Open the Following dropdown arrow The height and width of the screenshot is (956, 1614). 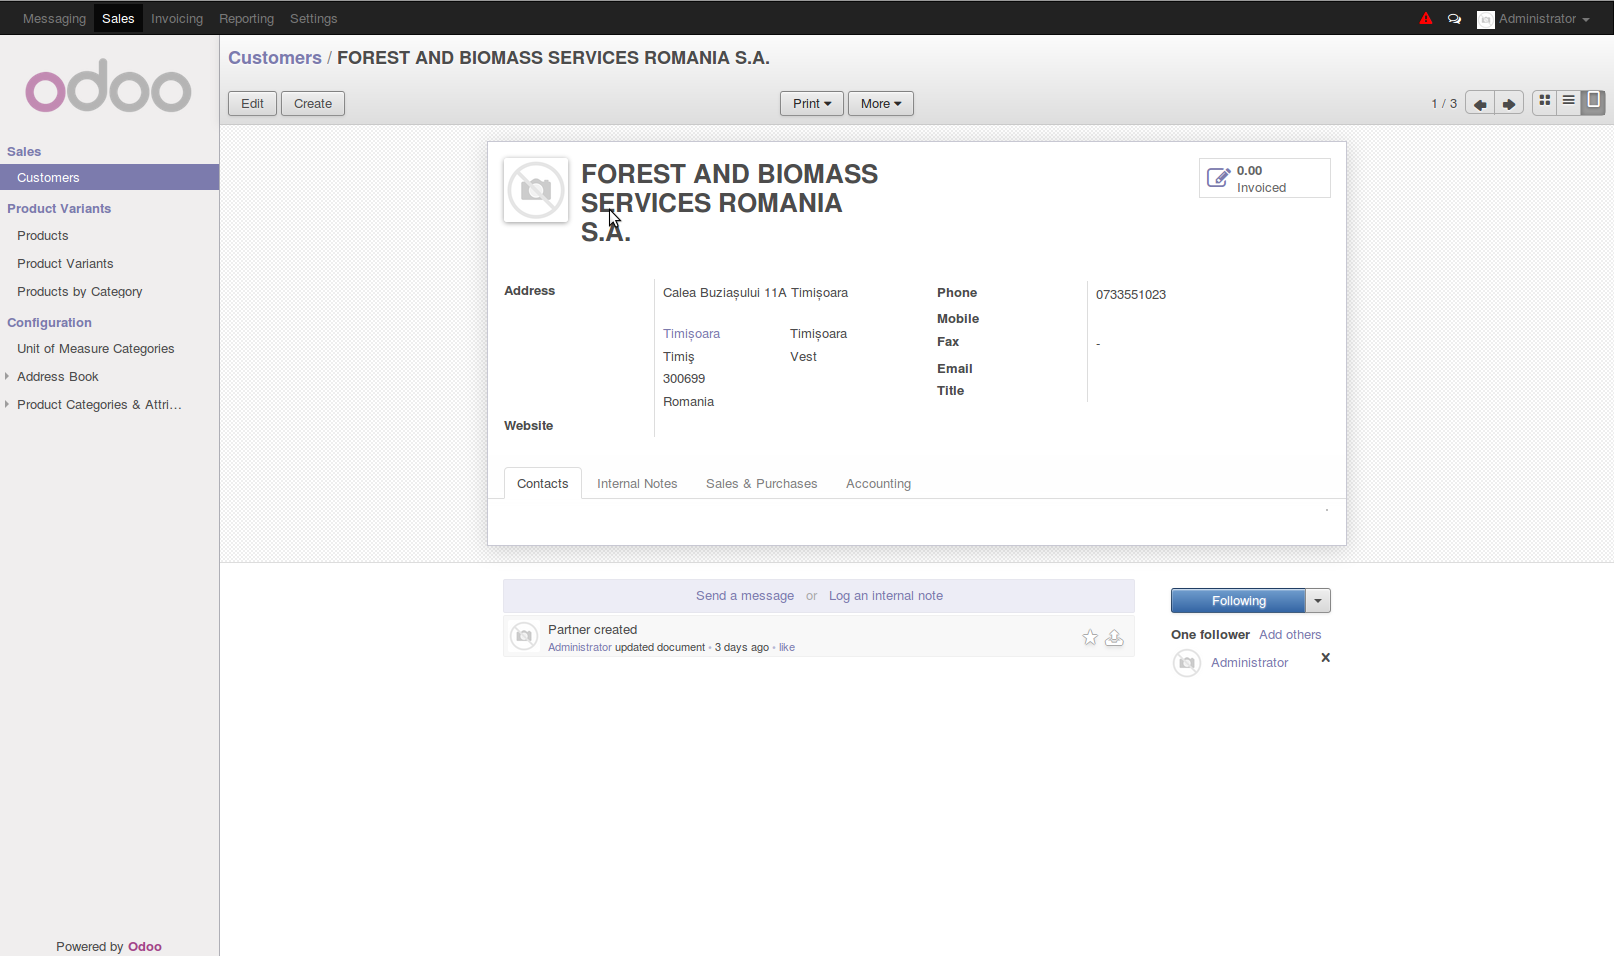pos(1318,601)
